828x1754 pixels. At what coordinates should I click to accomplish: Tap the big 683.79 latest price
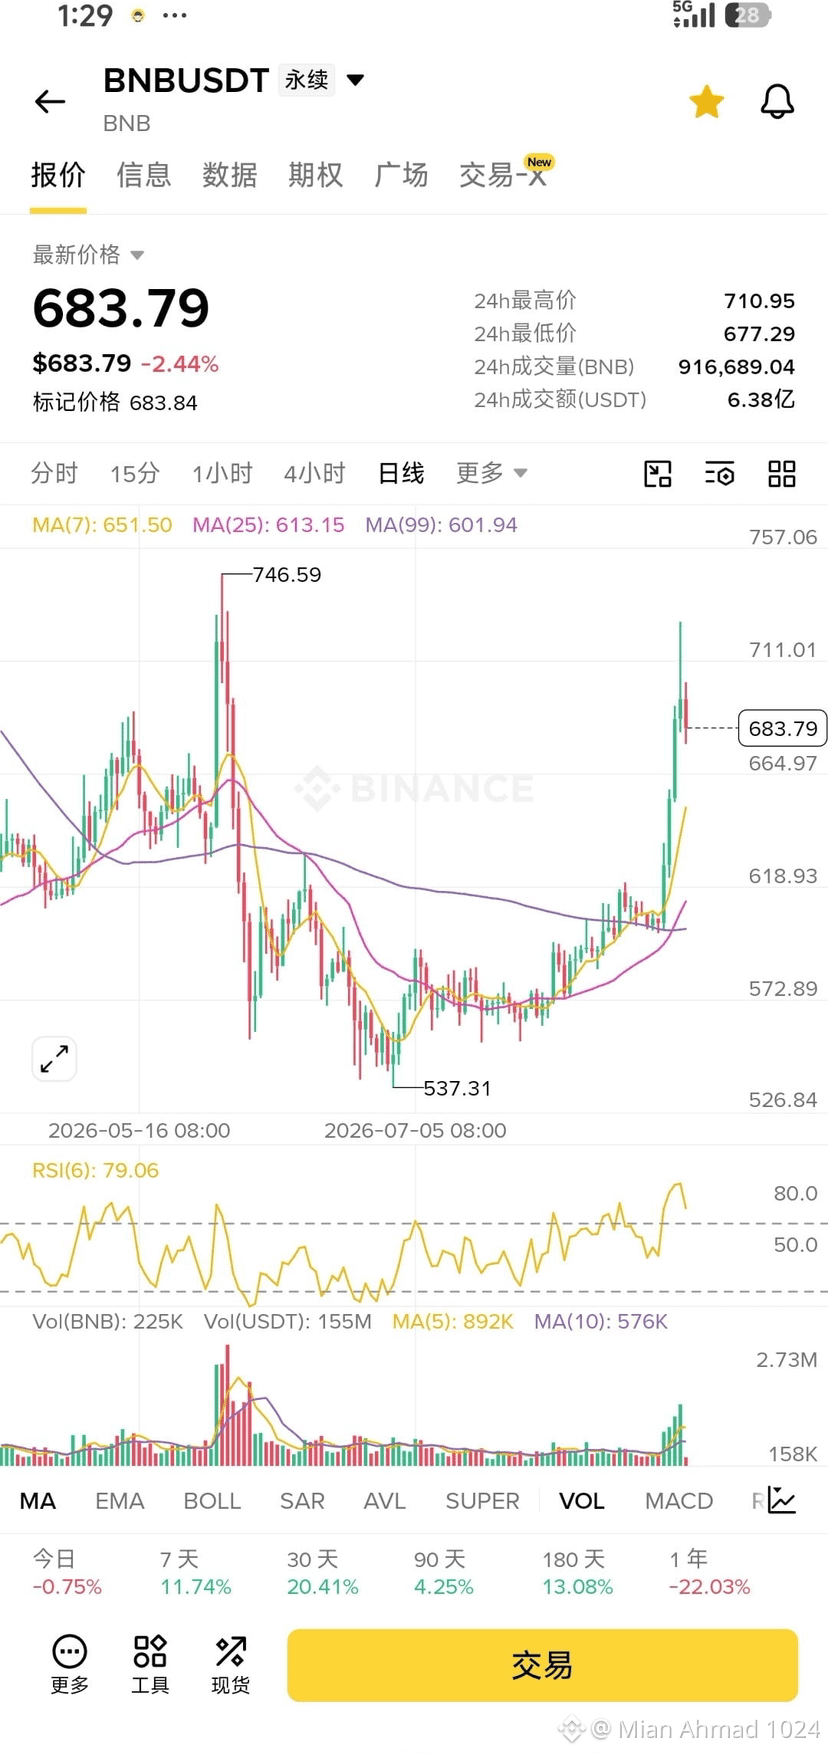coord(121,308)
